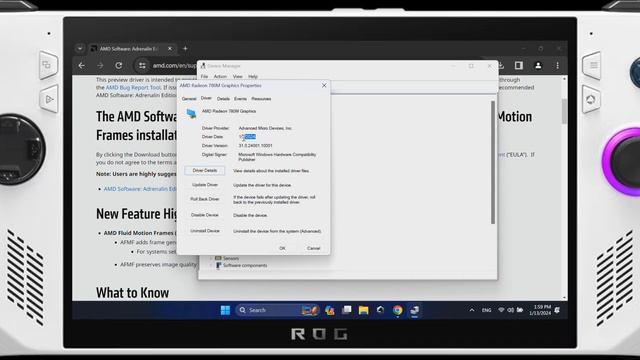Open File Explorer from taskbar

tap(364, 310)
